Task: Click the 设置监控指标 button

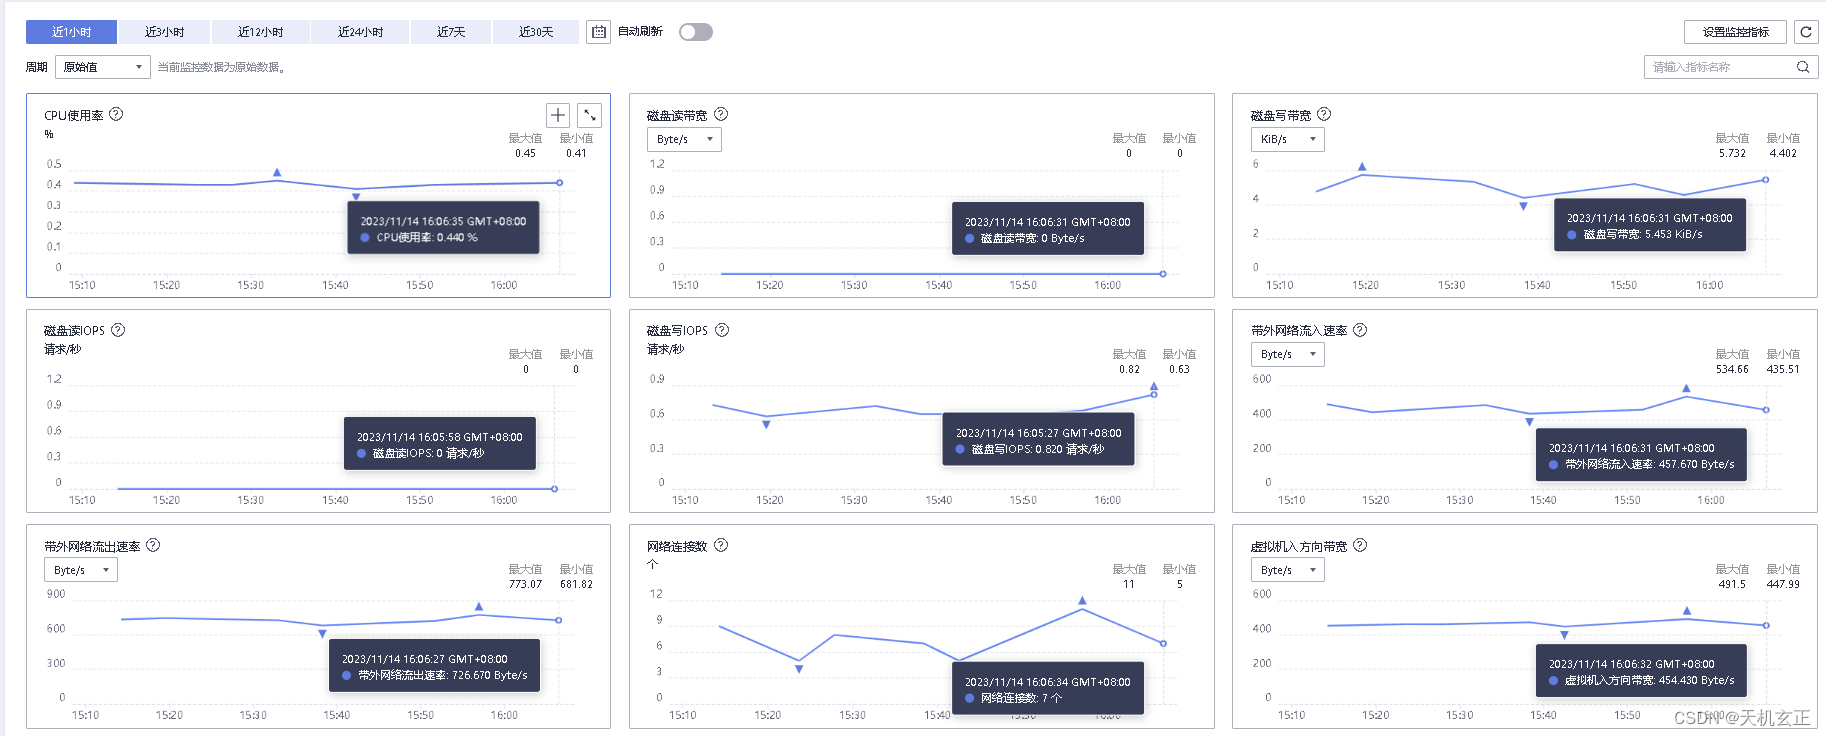Action: click(1736, 32)
